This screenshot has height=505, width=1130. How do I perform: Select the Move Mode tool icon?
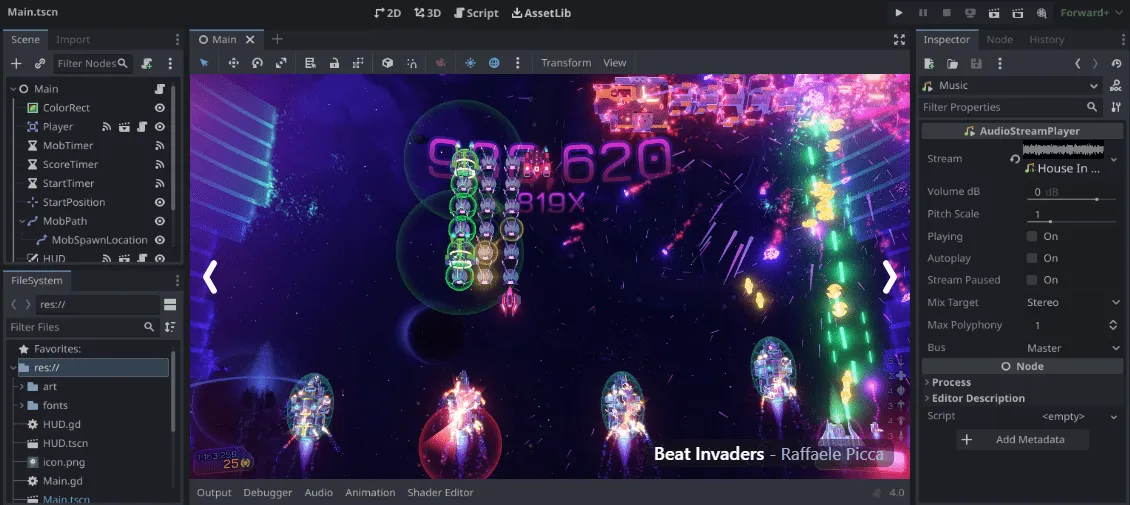point(233,63)
